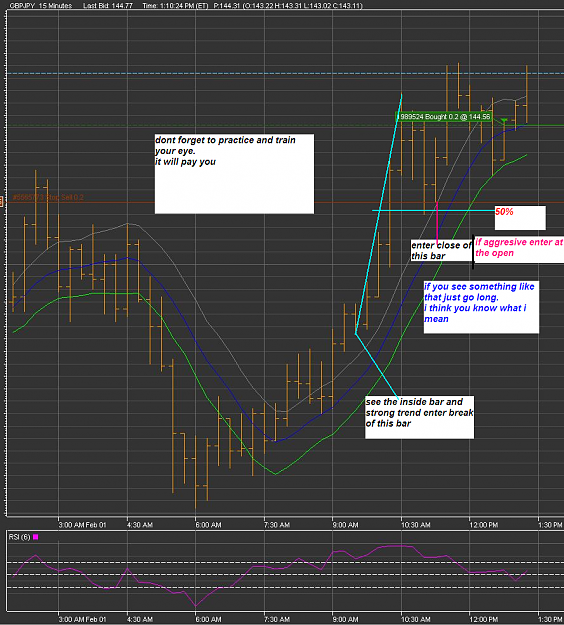Viewport: 564px width, 625px height.
Task: Click the 'enter close of this bar' note
Action: point(442,250)
